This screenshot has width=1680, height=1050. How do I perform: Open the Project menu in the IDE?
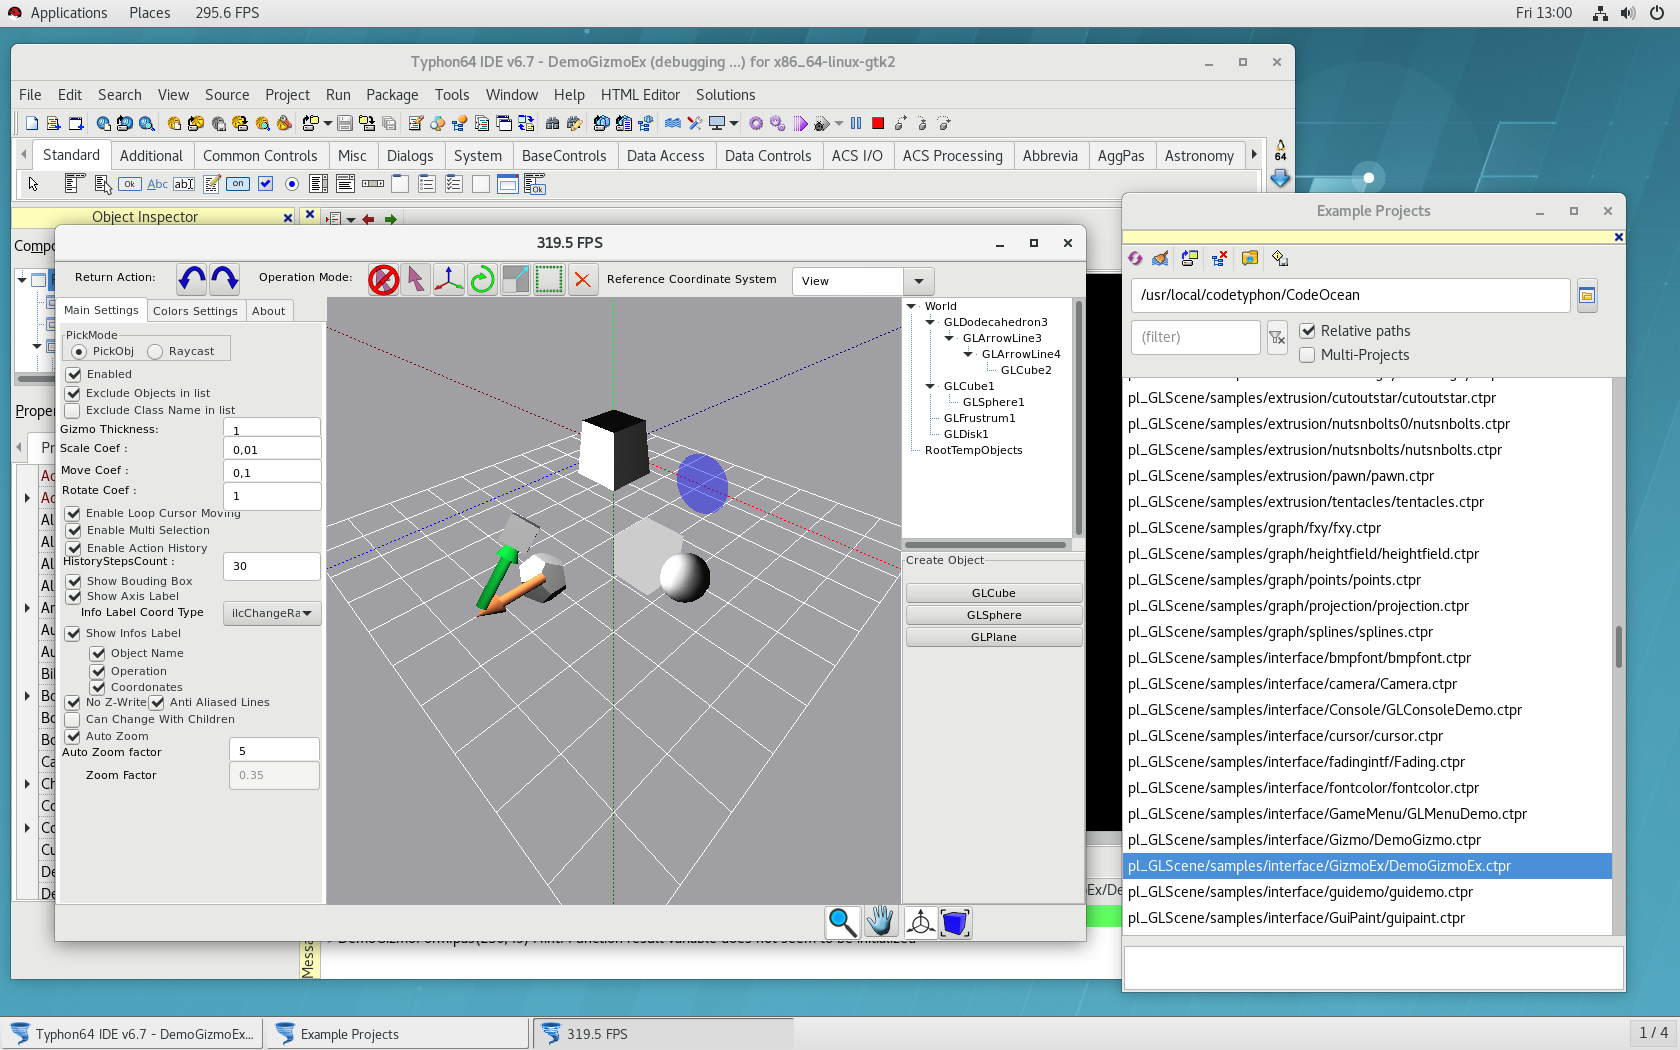pos(287,95)
